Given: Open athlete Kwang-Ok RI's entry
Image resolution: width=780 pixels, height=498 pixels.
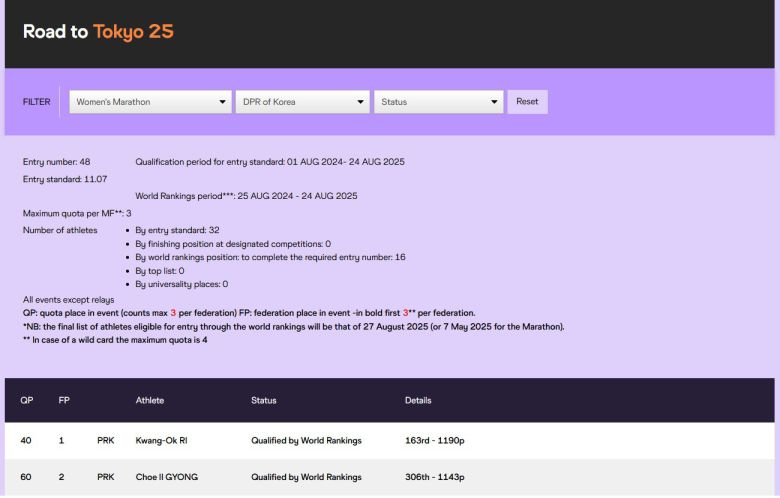Looking at the screenshot, I should [161, 440].
